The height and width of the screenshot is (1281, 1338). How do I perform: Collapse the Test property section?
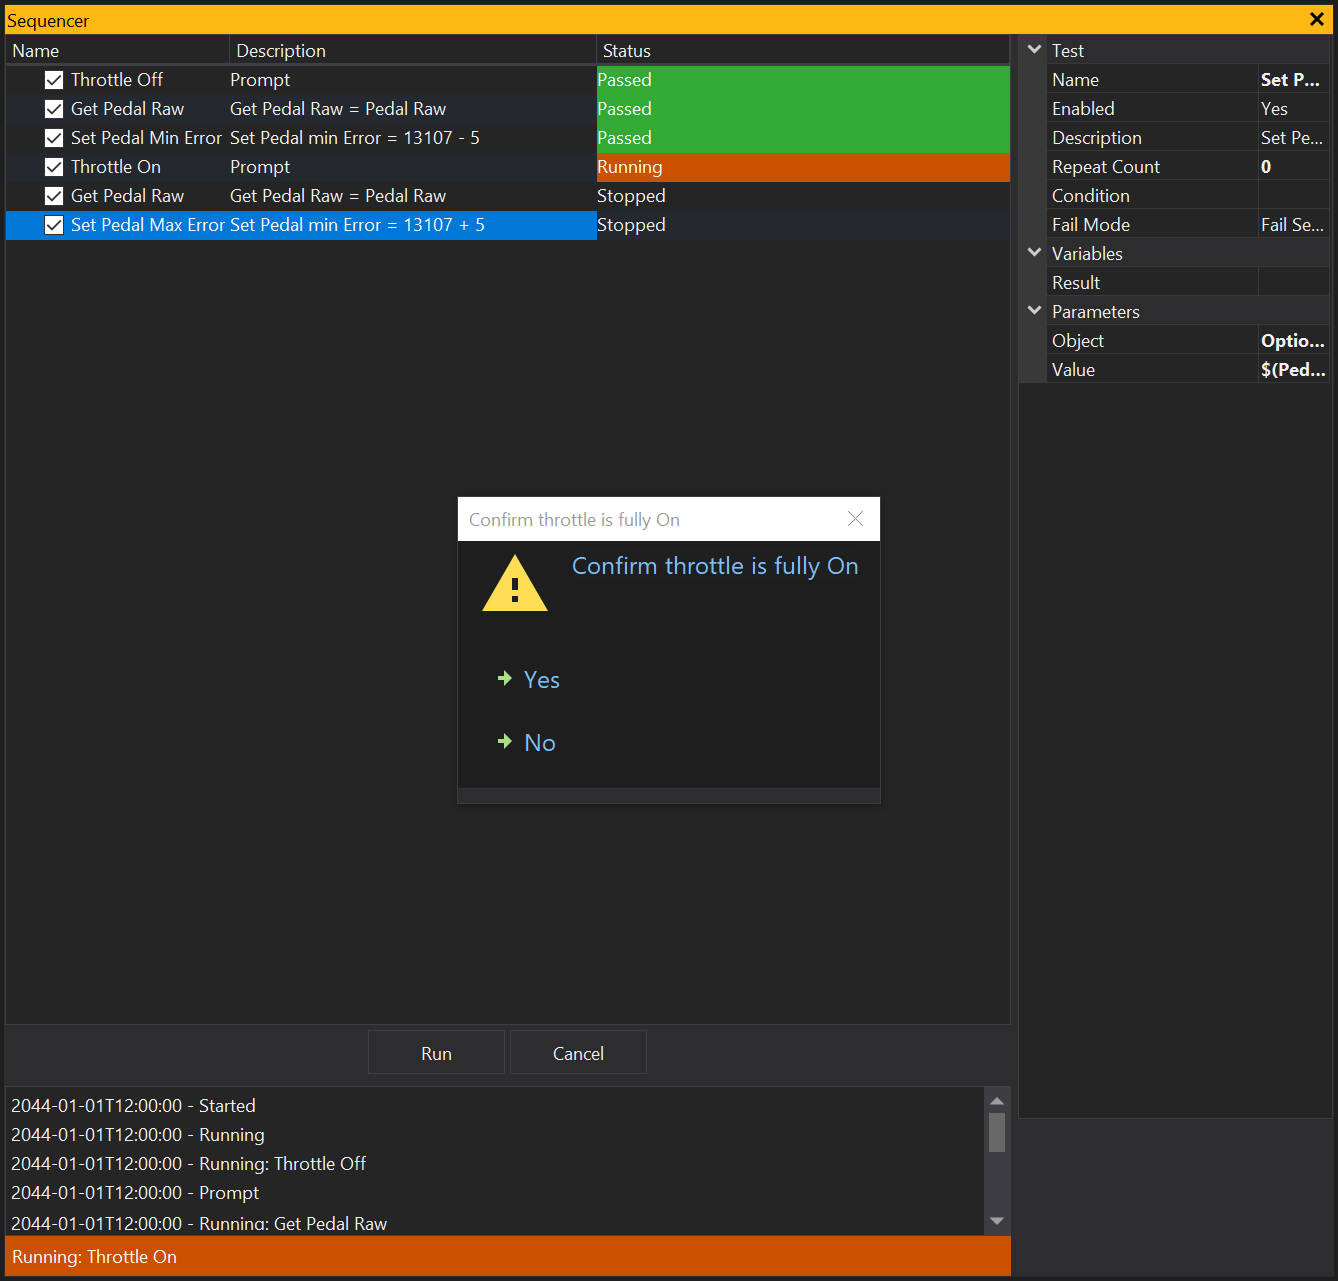pos(1035,50)
